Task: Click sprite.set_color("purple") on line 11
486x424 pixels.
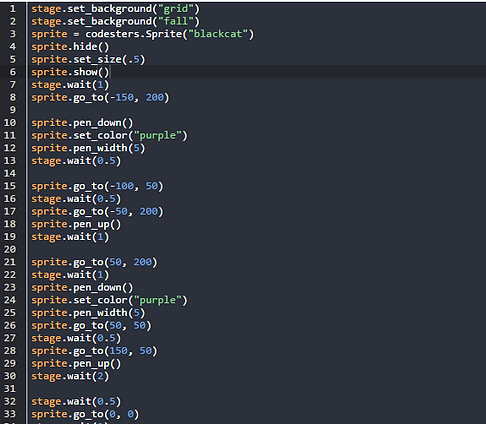Action: 109,136
